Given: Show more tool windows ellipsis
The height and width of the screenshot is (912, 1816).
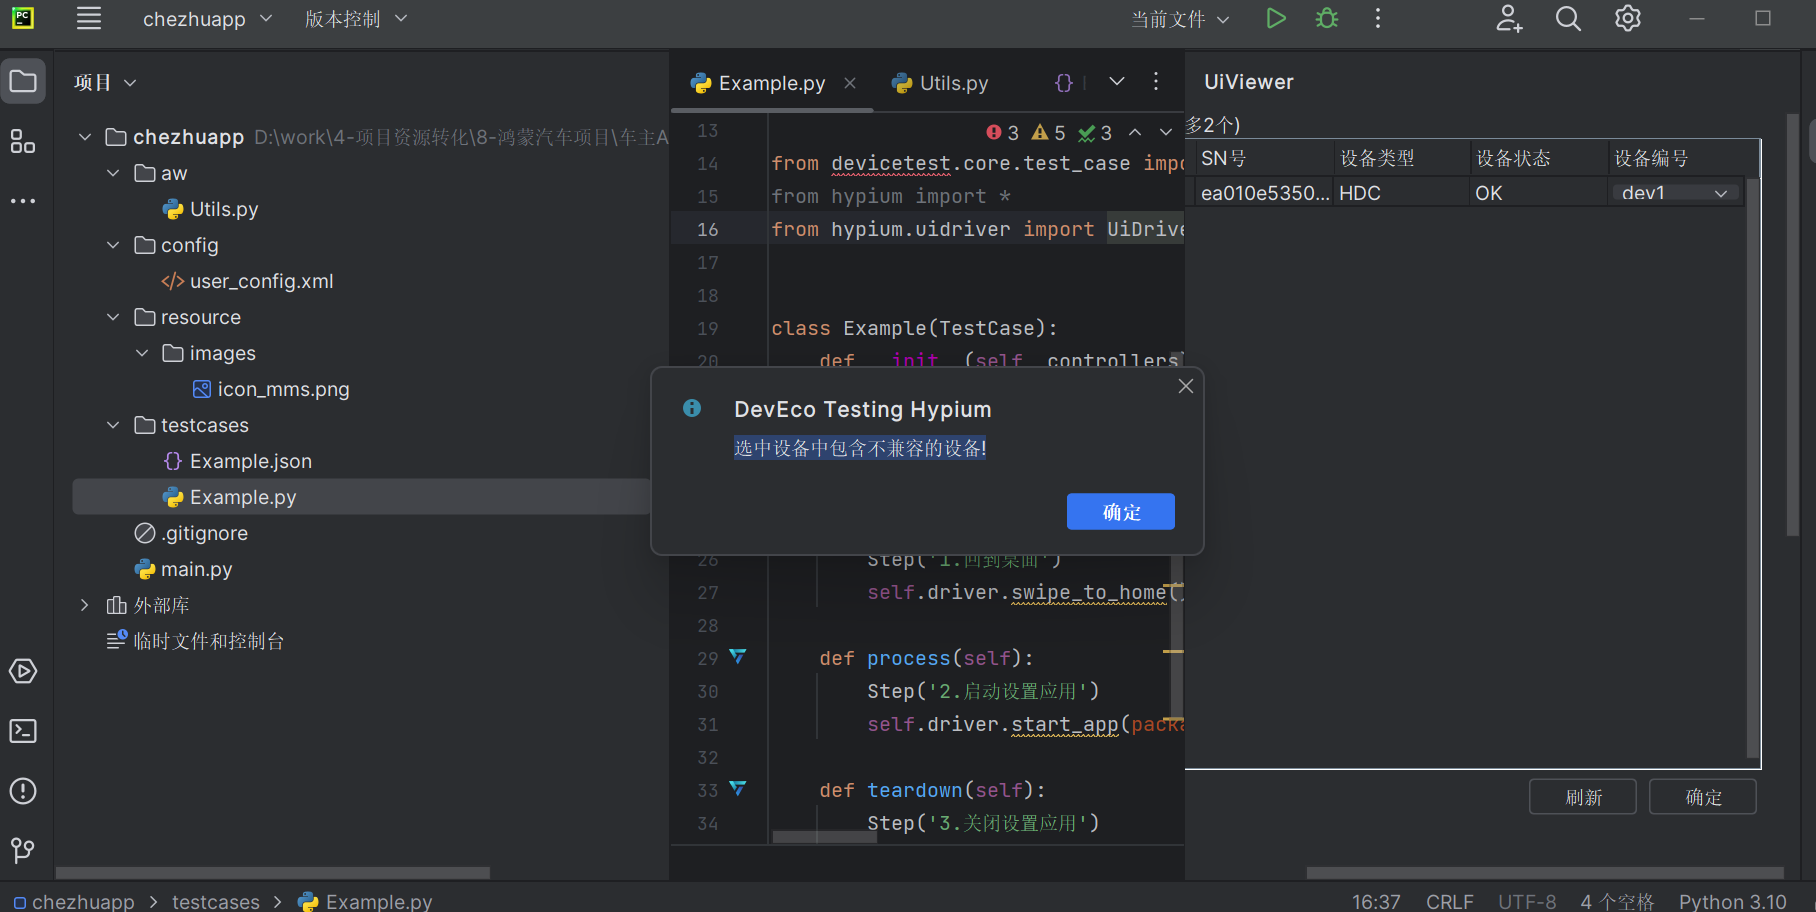Looking at the screenshot, I should tap(23, 201).
